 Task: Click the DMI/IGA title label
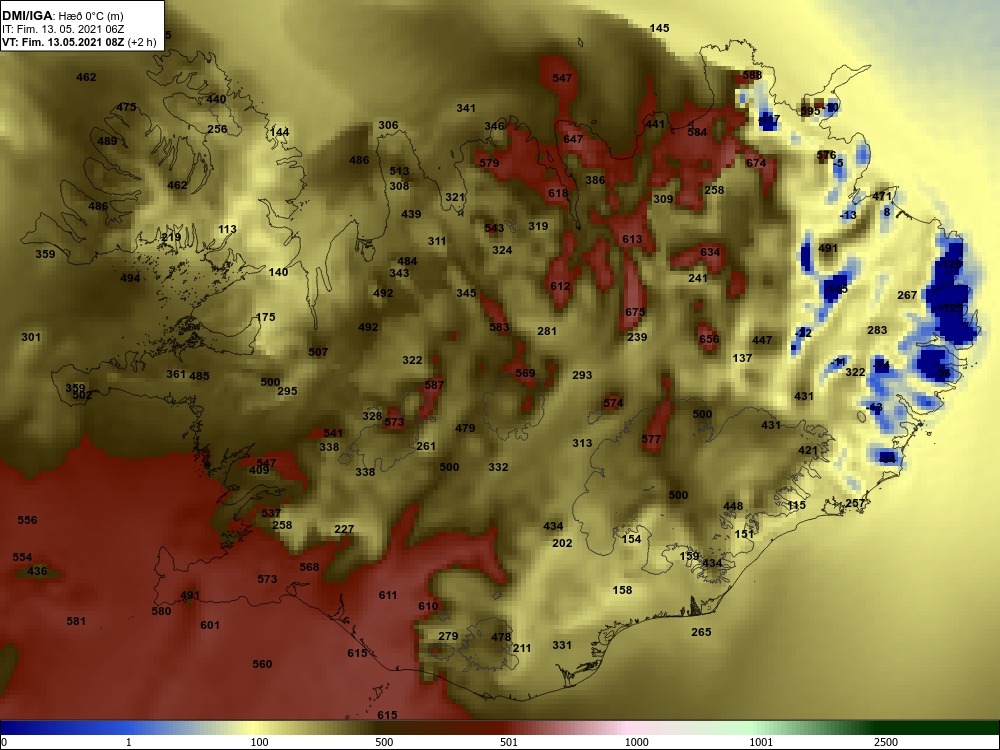pyautogui.click(x=26, y=16)
